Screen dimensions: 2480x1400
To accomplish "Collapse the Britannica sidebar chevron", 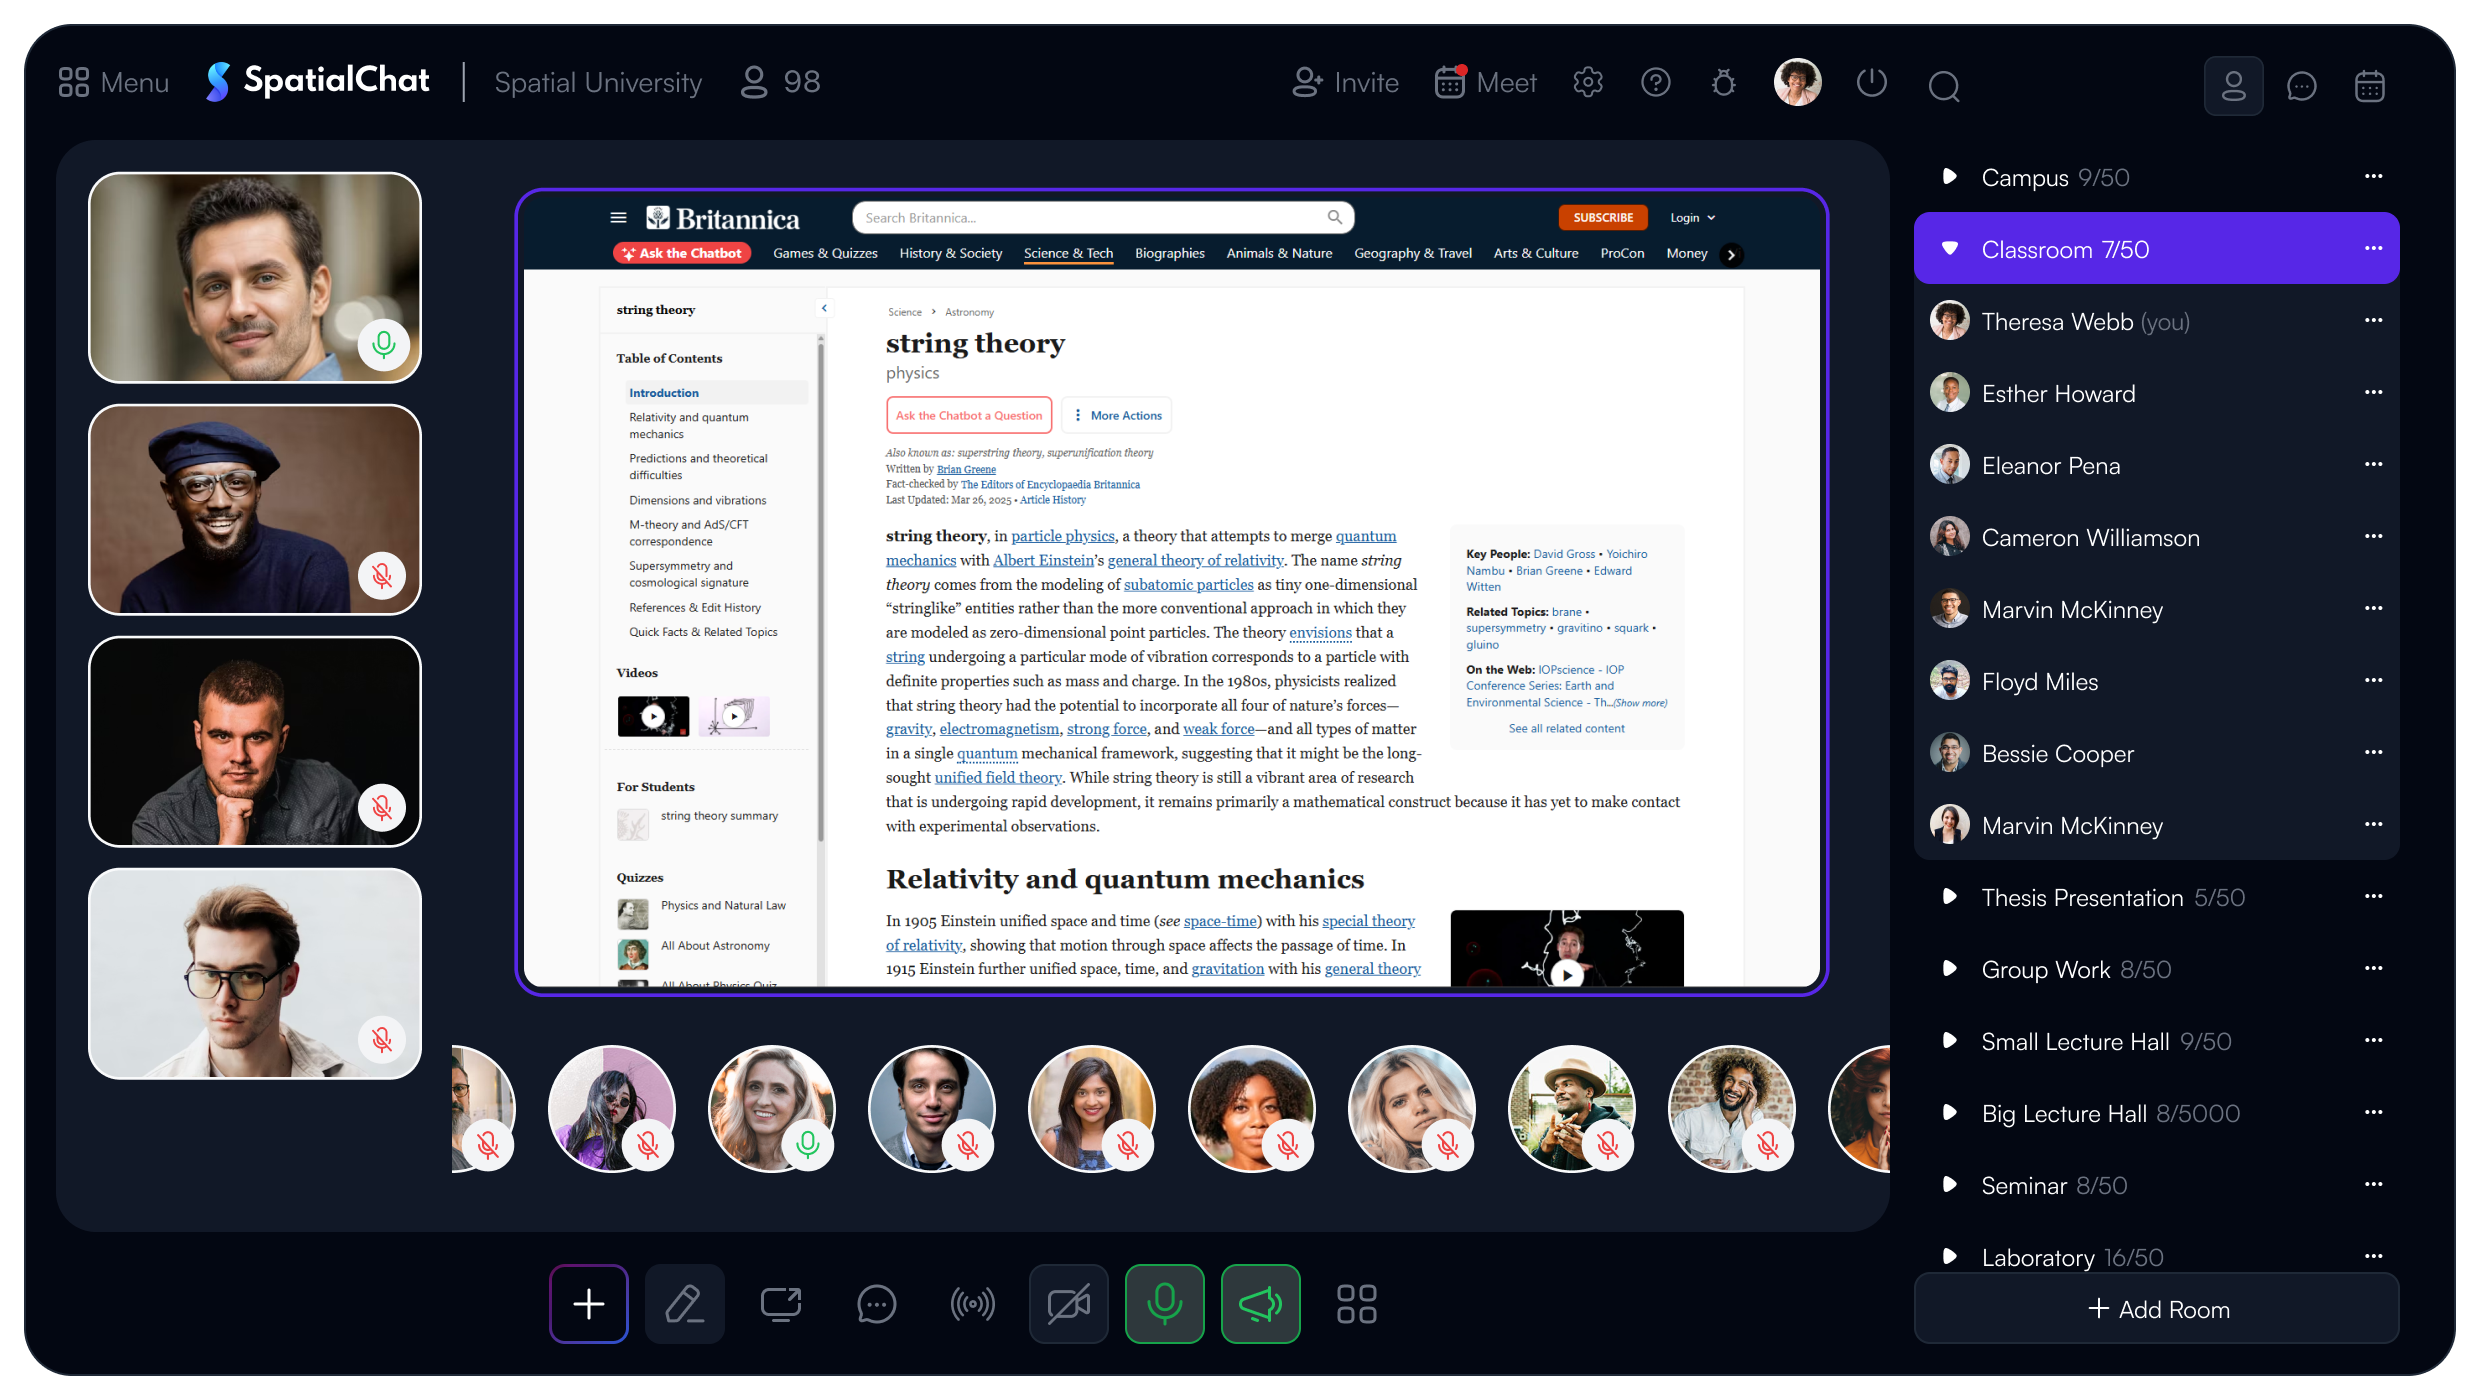I will (x=824, y=308).
